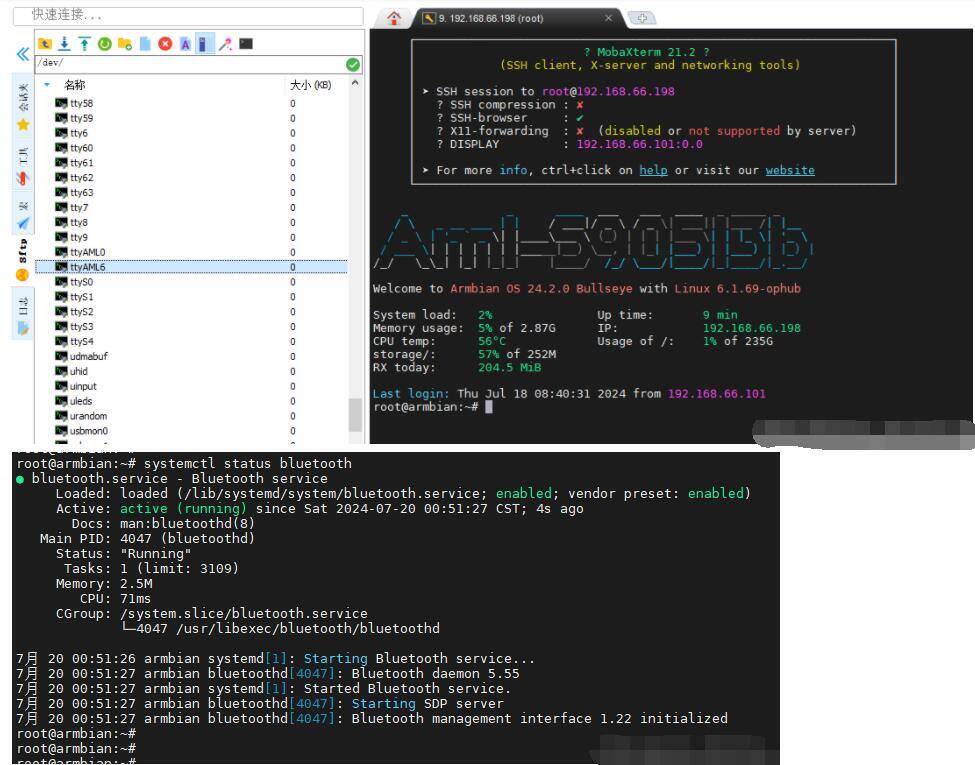
Task: Click the magic wand toolbar icon
Action: 225,44
